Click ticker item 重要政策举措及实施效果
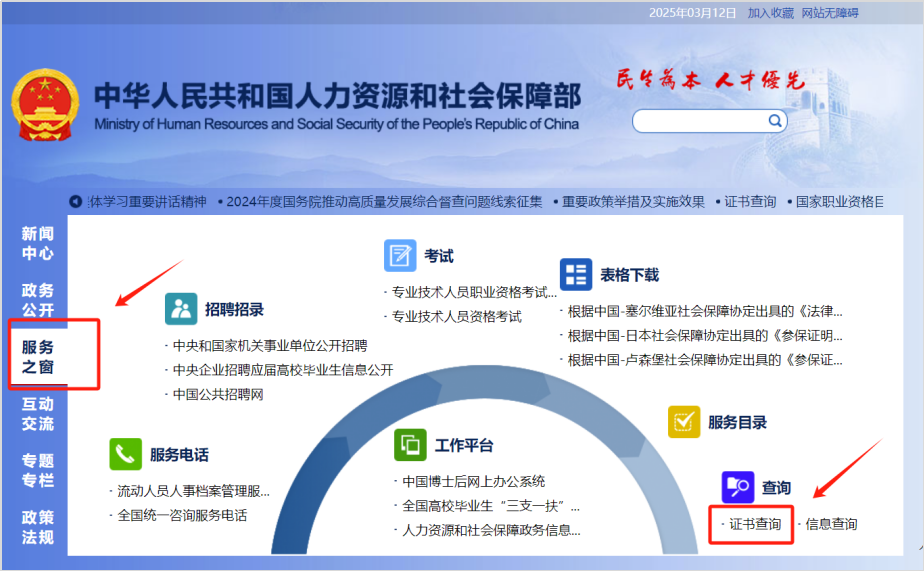Screen dimensions: 924x571 (633, 202)
